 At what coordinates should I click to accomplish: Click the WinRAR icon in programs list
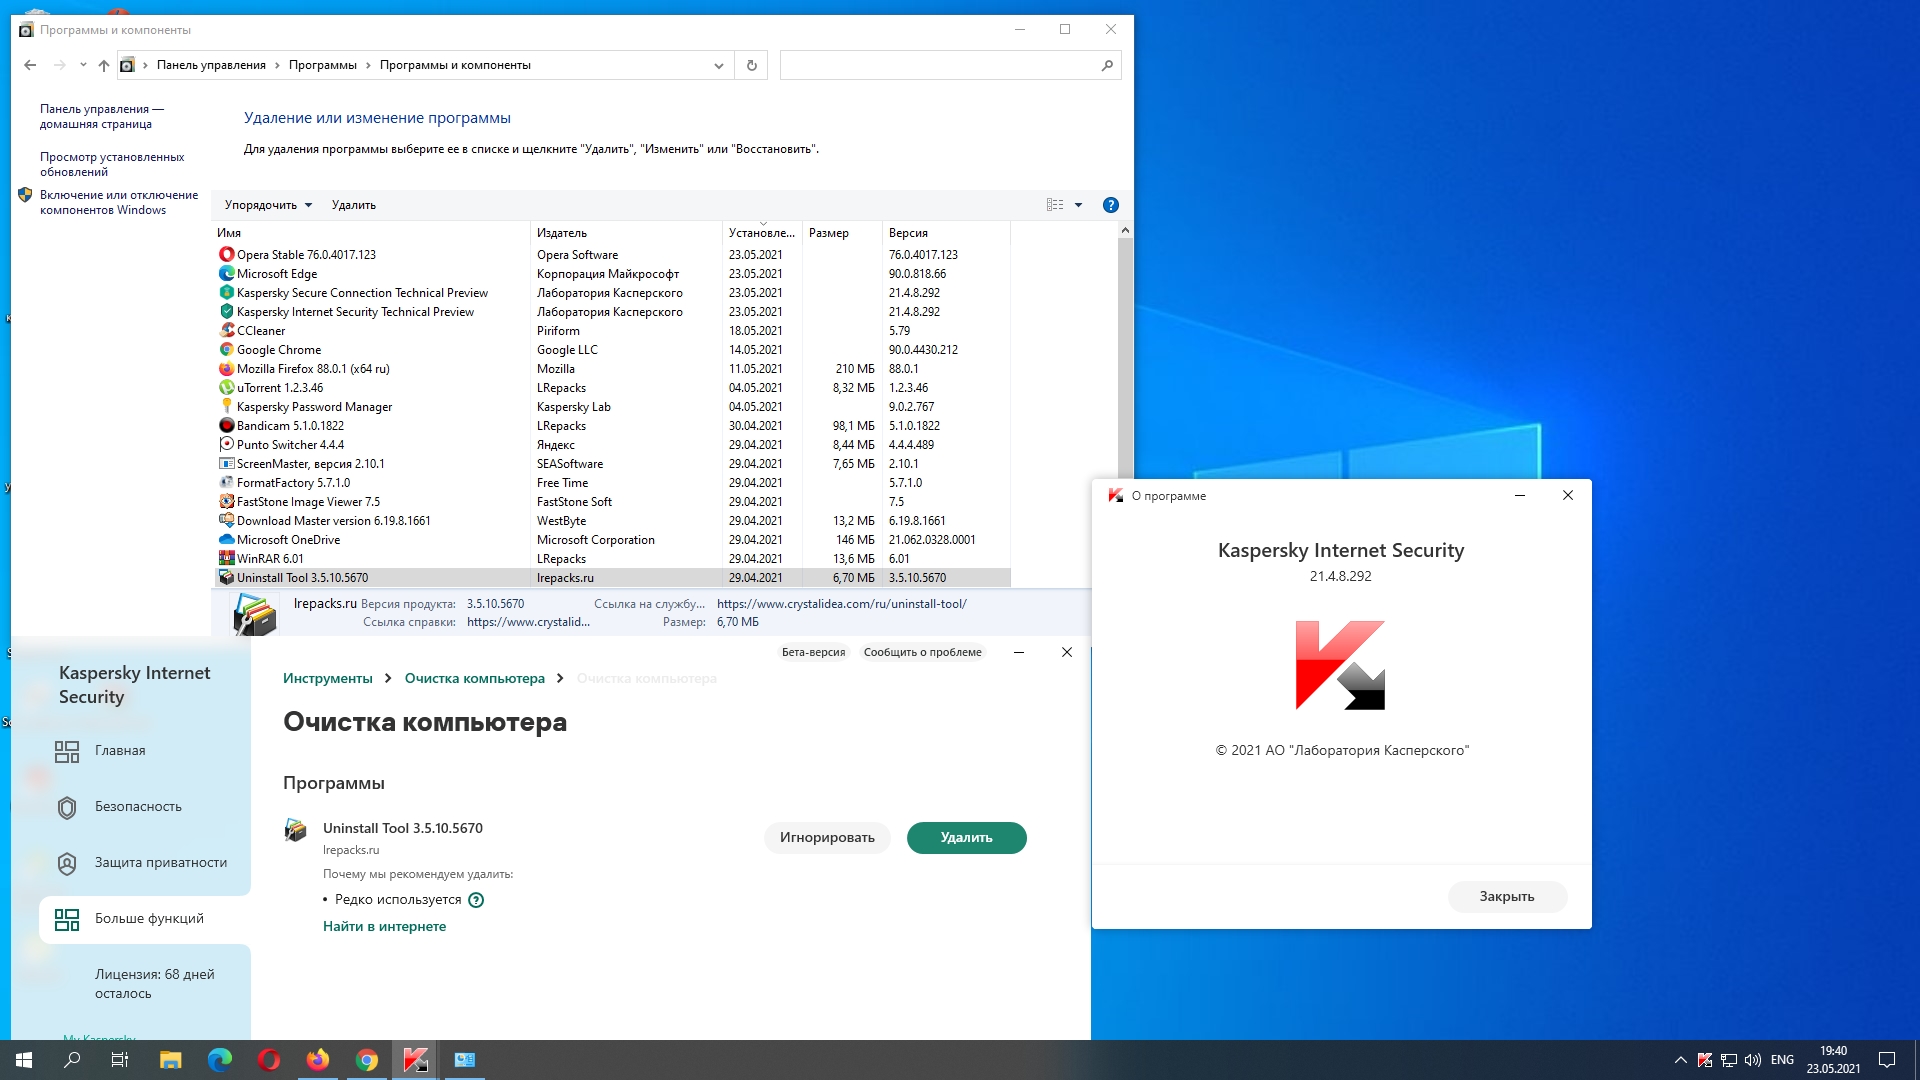pyautogui.click(x=227, y=558)
